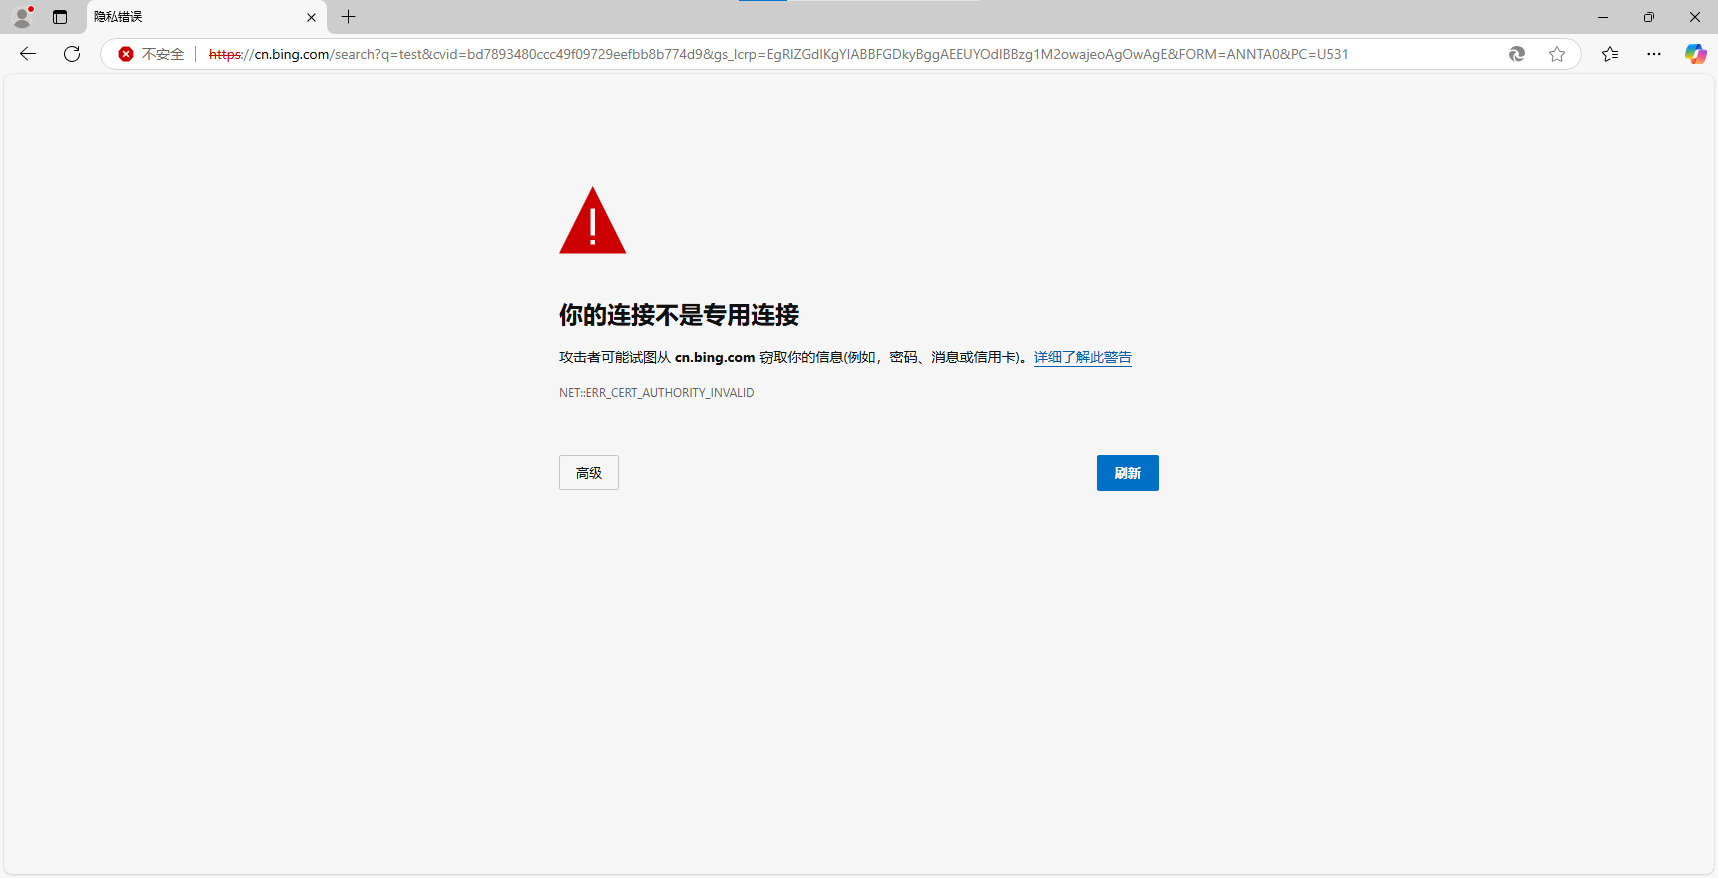Click the 你的连接不是专用连接 heading
The height and width of the screenshot is (878, 1718).
click(679, 315)
